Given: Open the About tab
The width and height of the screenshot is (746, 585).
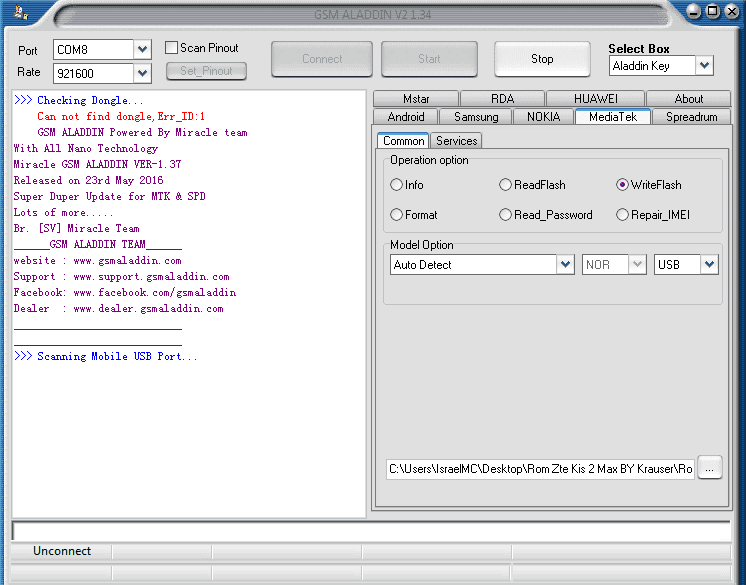Looking at the screenshot, I should [688, 98].
